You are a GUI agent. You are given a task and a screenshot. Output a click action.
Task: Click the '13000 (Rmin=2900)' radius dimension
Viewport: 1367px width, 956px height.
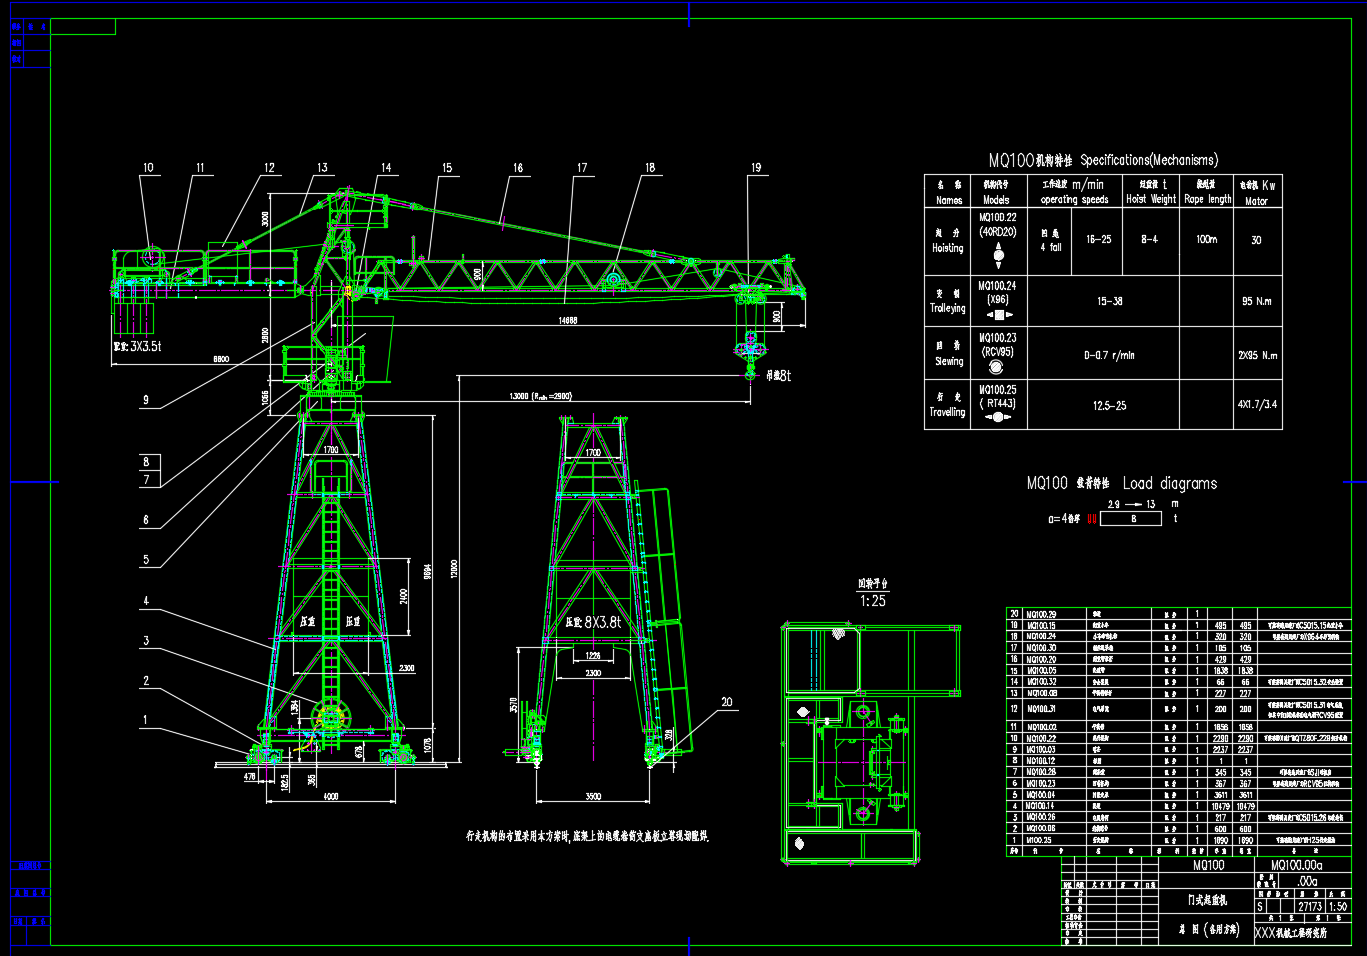(540, 397)
